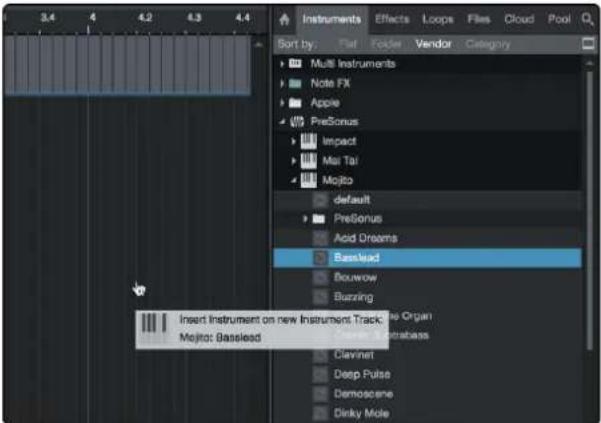Click the Basslead preset icon
The image size is (601, 423).
pyautogui.click(x=320, y=258)
